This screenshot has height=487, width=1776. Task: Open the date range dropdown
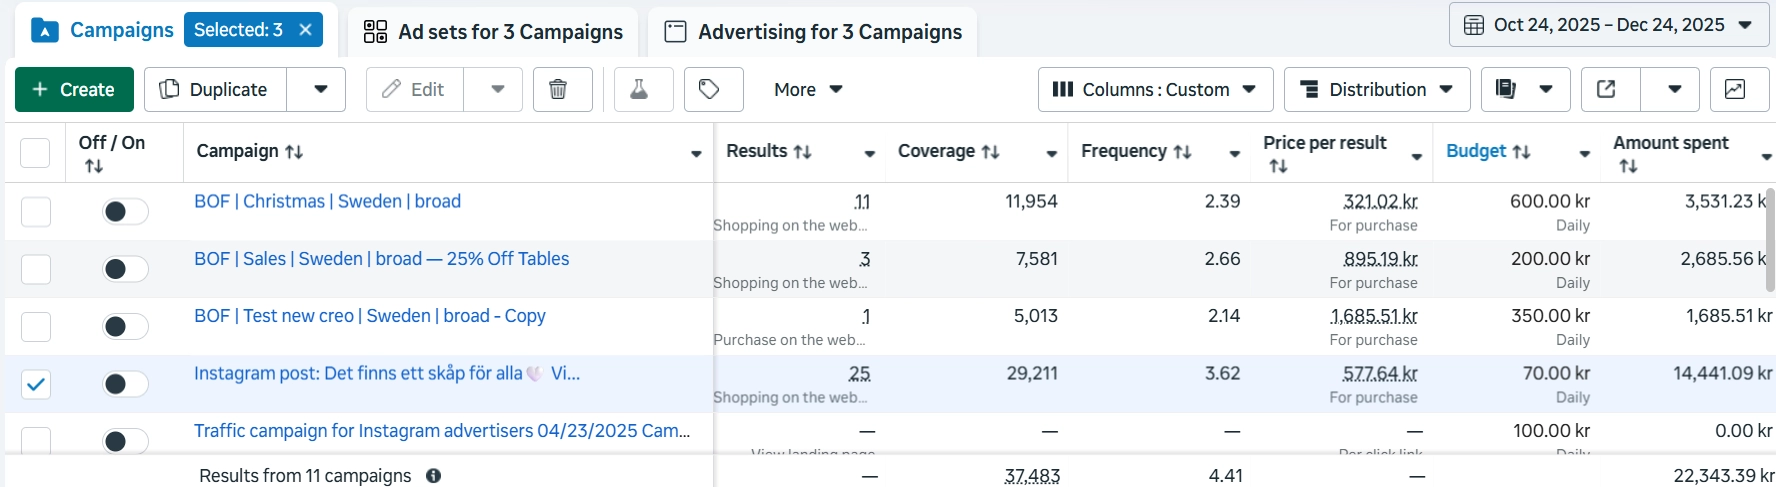pyautogui.click(x=1610, y=25)
